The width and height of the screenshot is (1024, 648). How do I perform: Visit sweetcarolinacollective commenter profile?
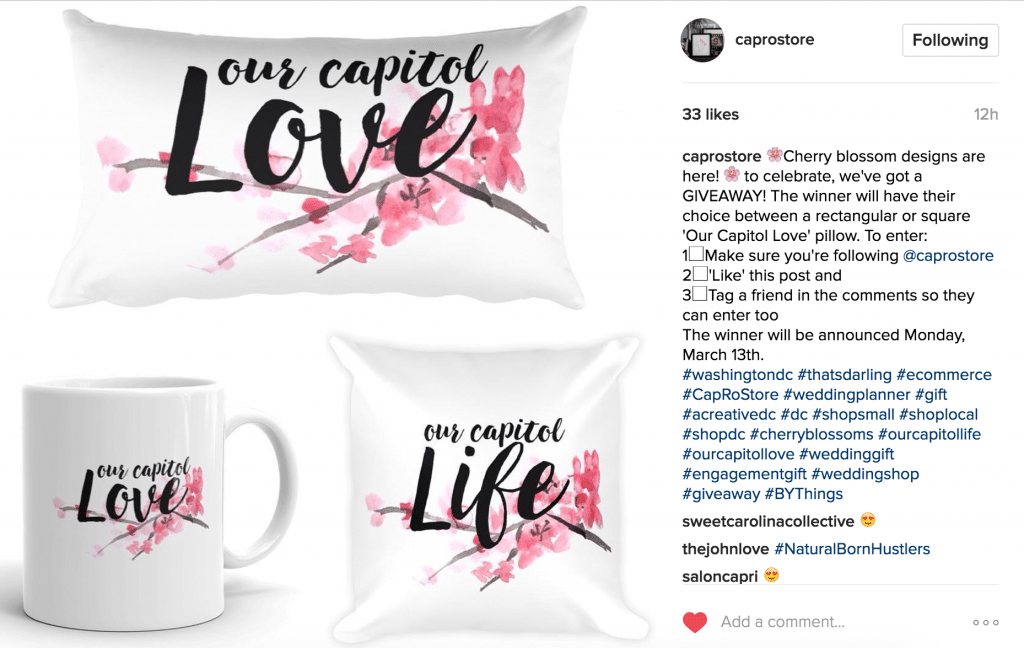(768, 521)
